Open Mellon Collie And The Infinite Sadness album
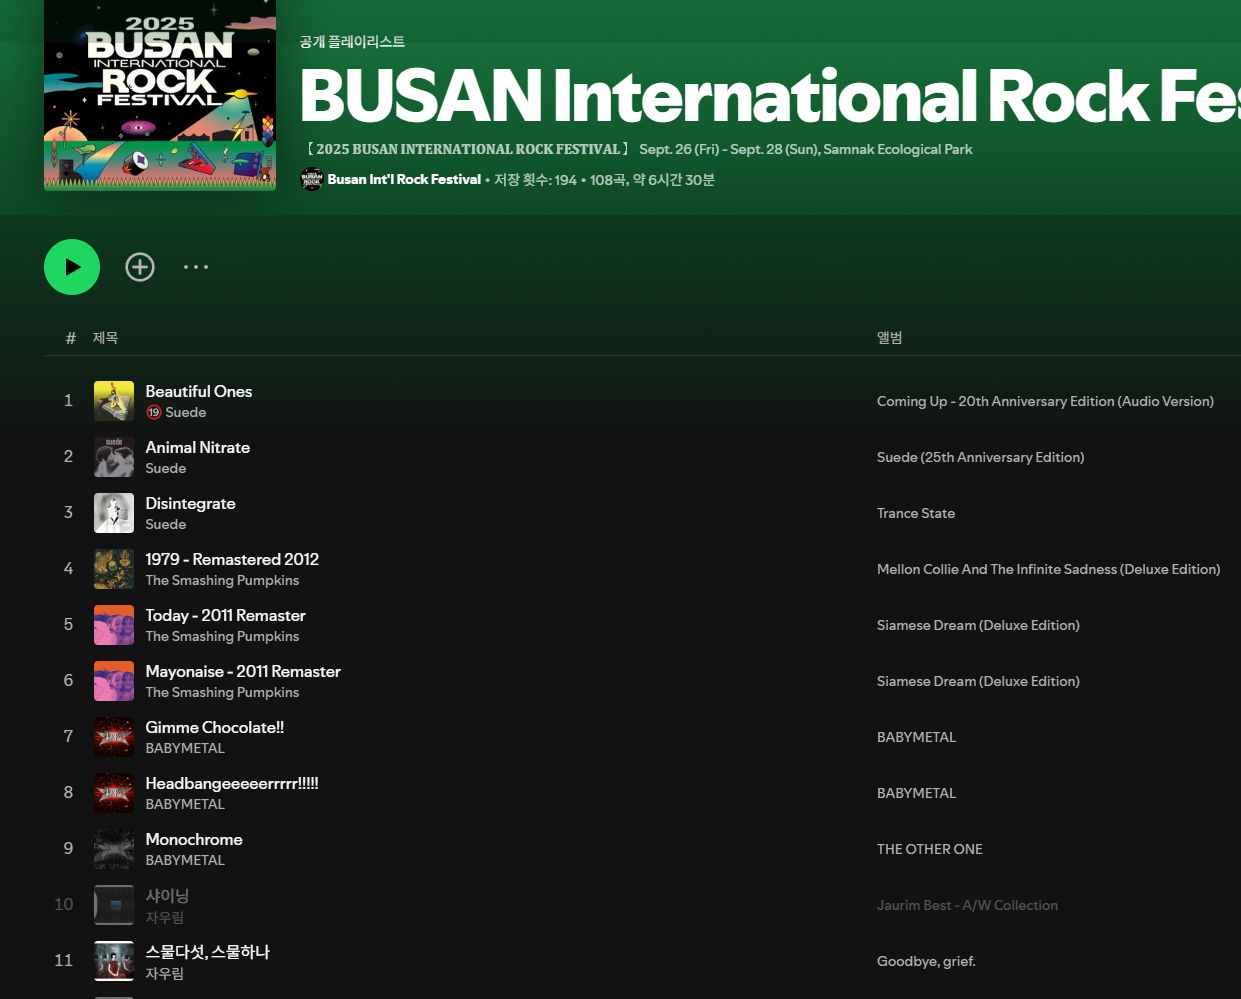Viewport: 1241px width, 999px height. (x=1048, y=569)
